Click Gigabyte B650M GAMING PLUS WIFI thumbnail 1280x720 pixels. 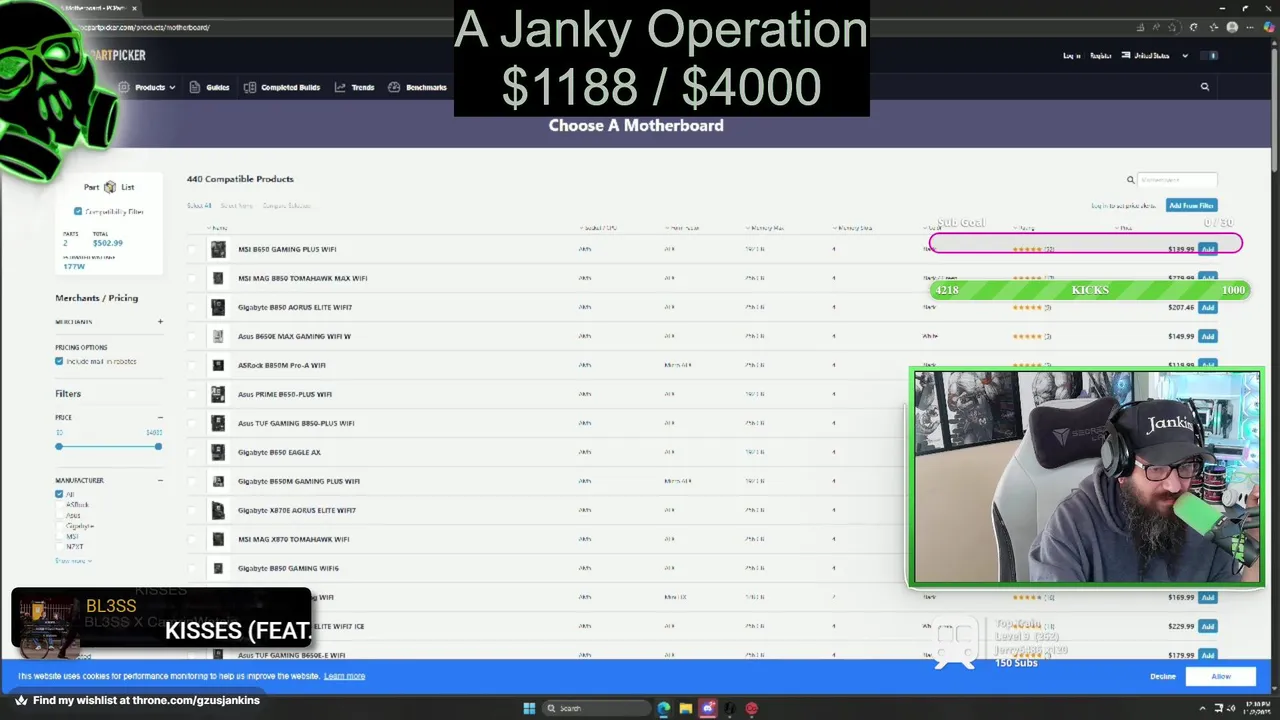pyautogui.click(x=218, y=481)
